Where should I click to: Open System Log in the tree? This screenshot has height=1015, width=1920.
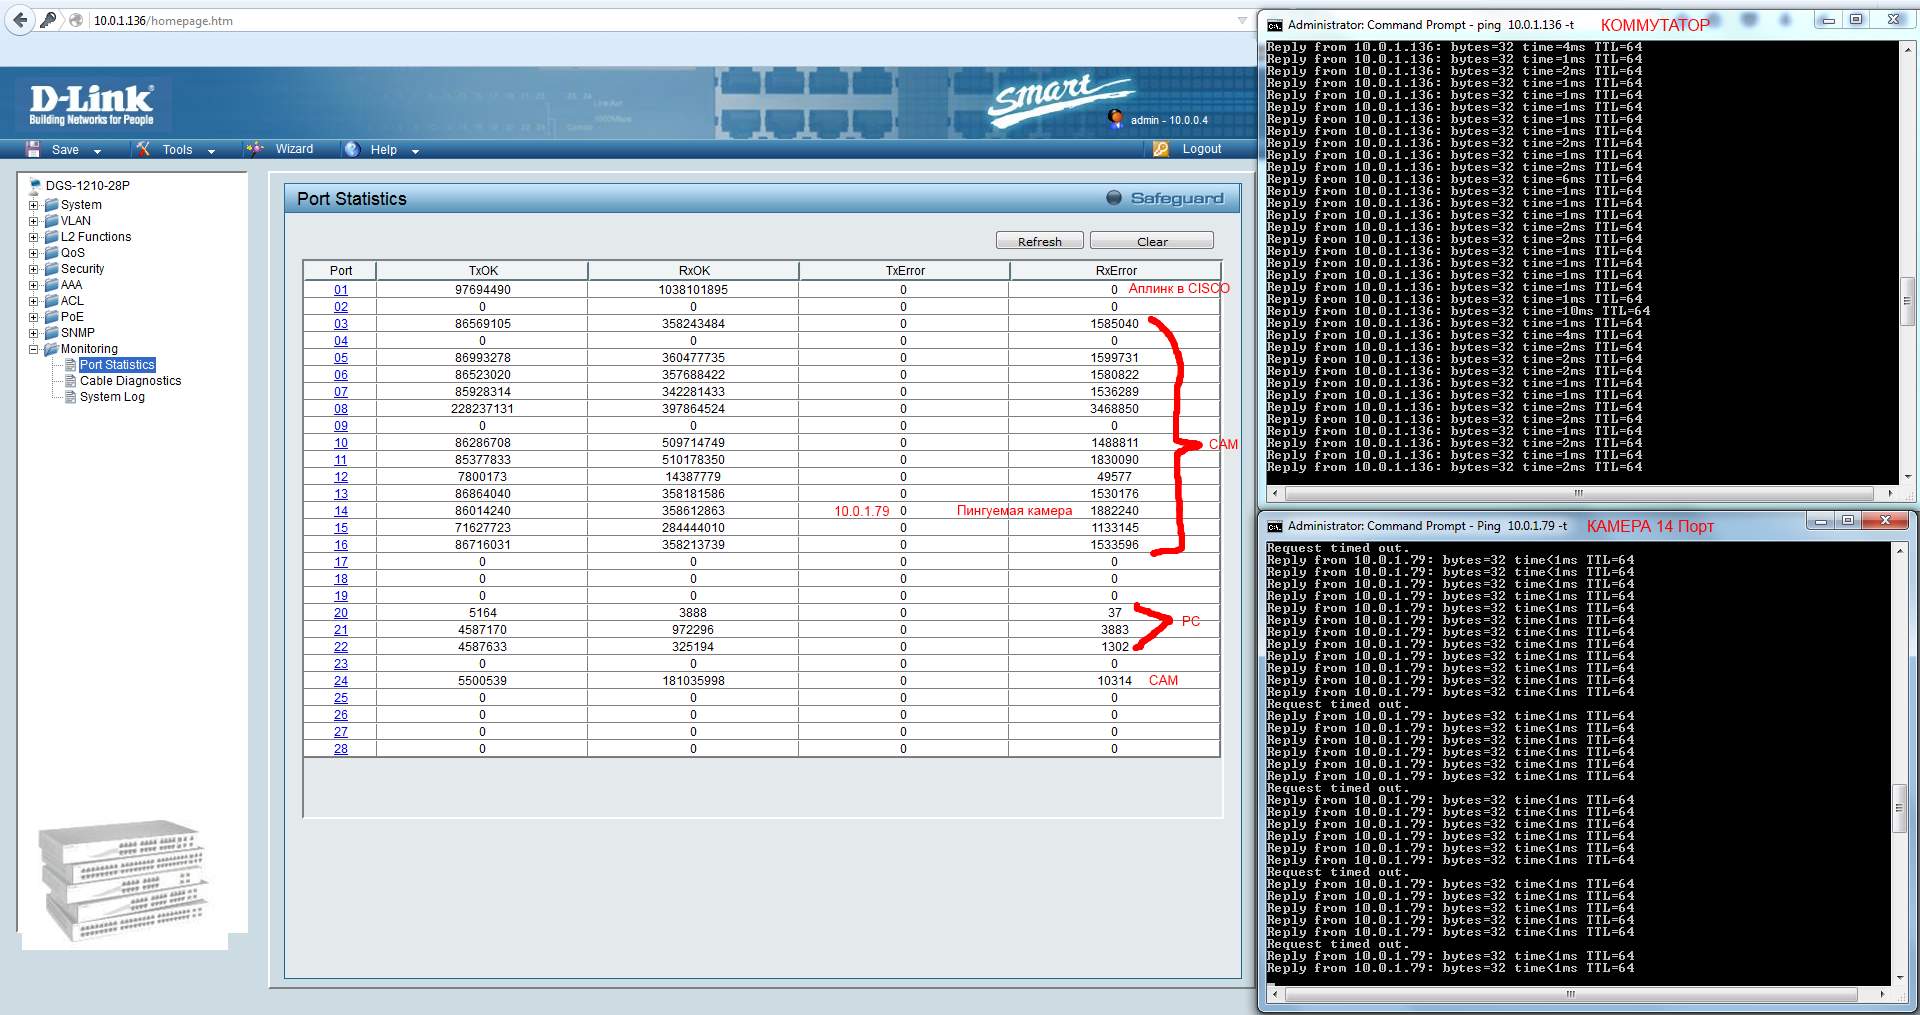[x=112, y=397]
